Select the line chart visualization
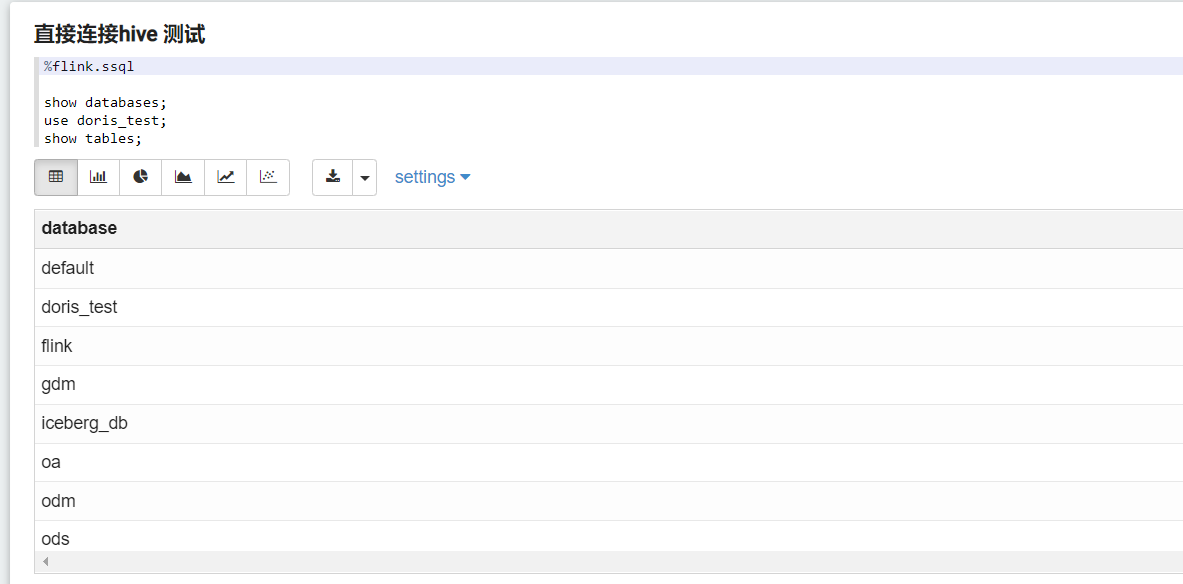 226,177
